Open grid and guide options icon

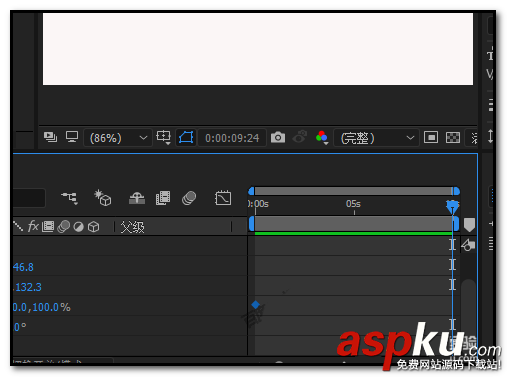164,137
